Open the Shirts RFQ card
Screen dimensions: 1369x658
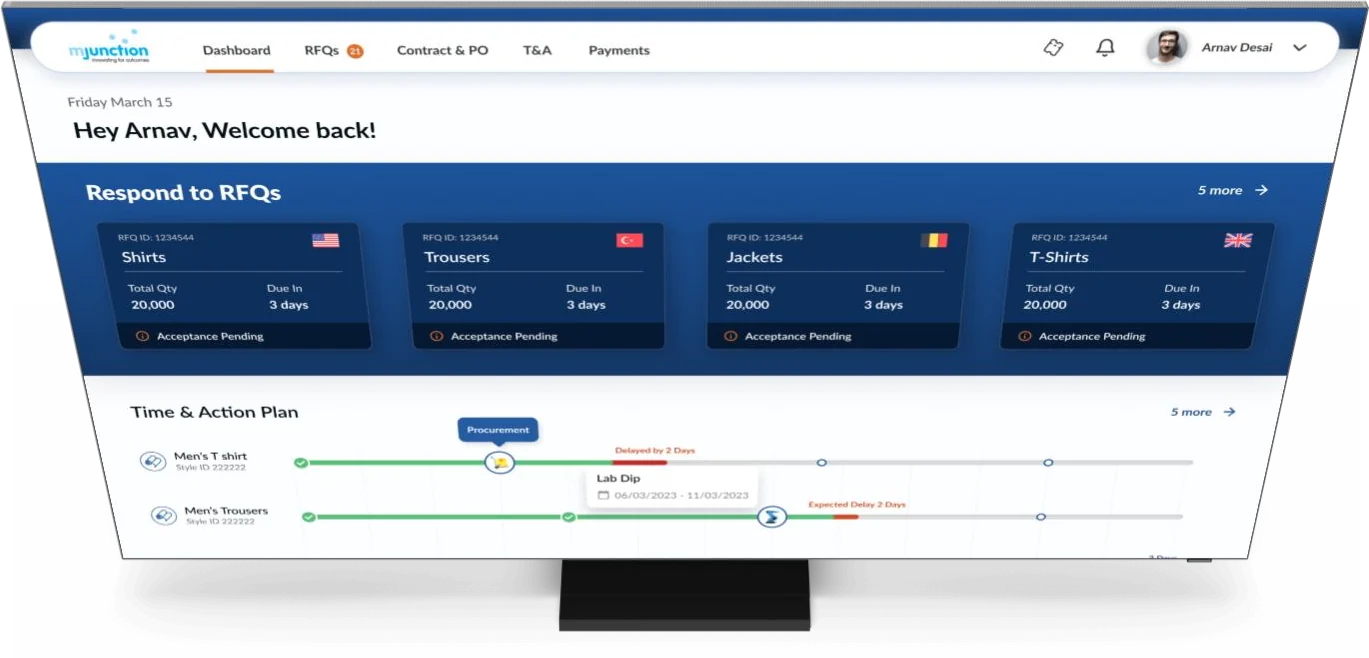point(234,285)
